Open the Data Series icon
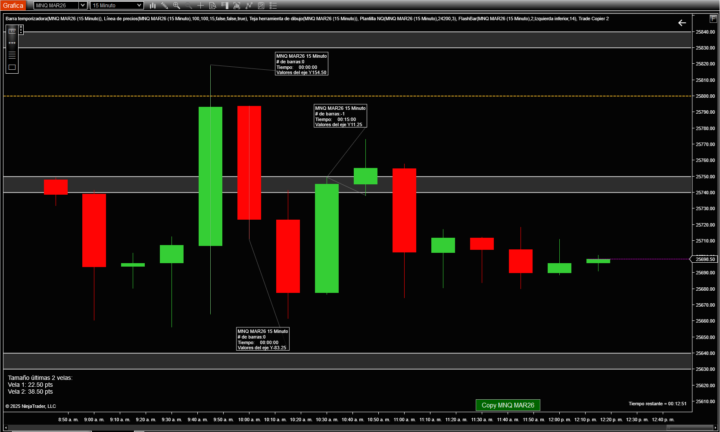 point(236,6)
